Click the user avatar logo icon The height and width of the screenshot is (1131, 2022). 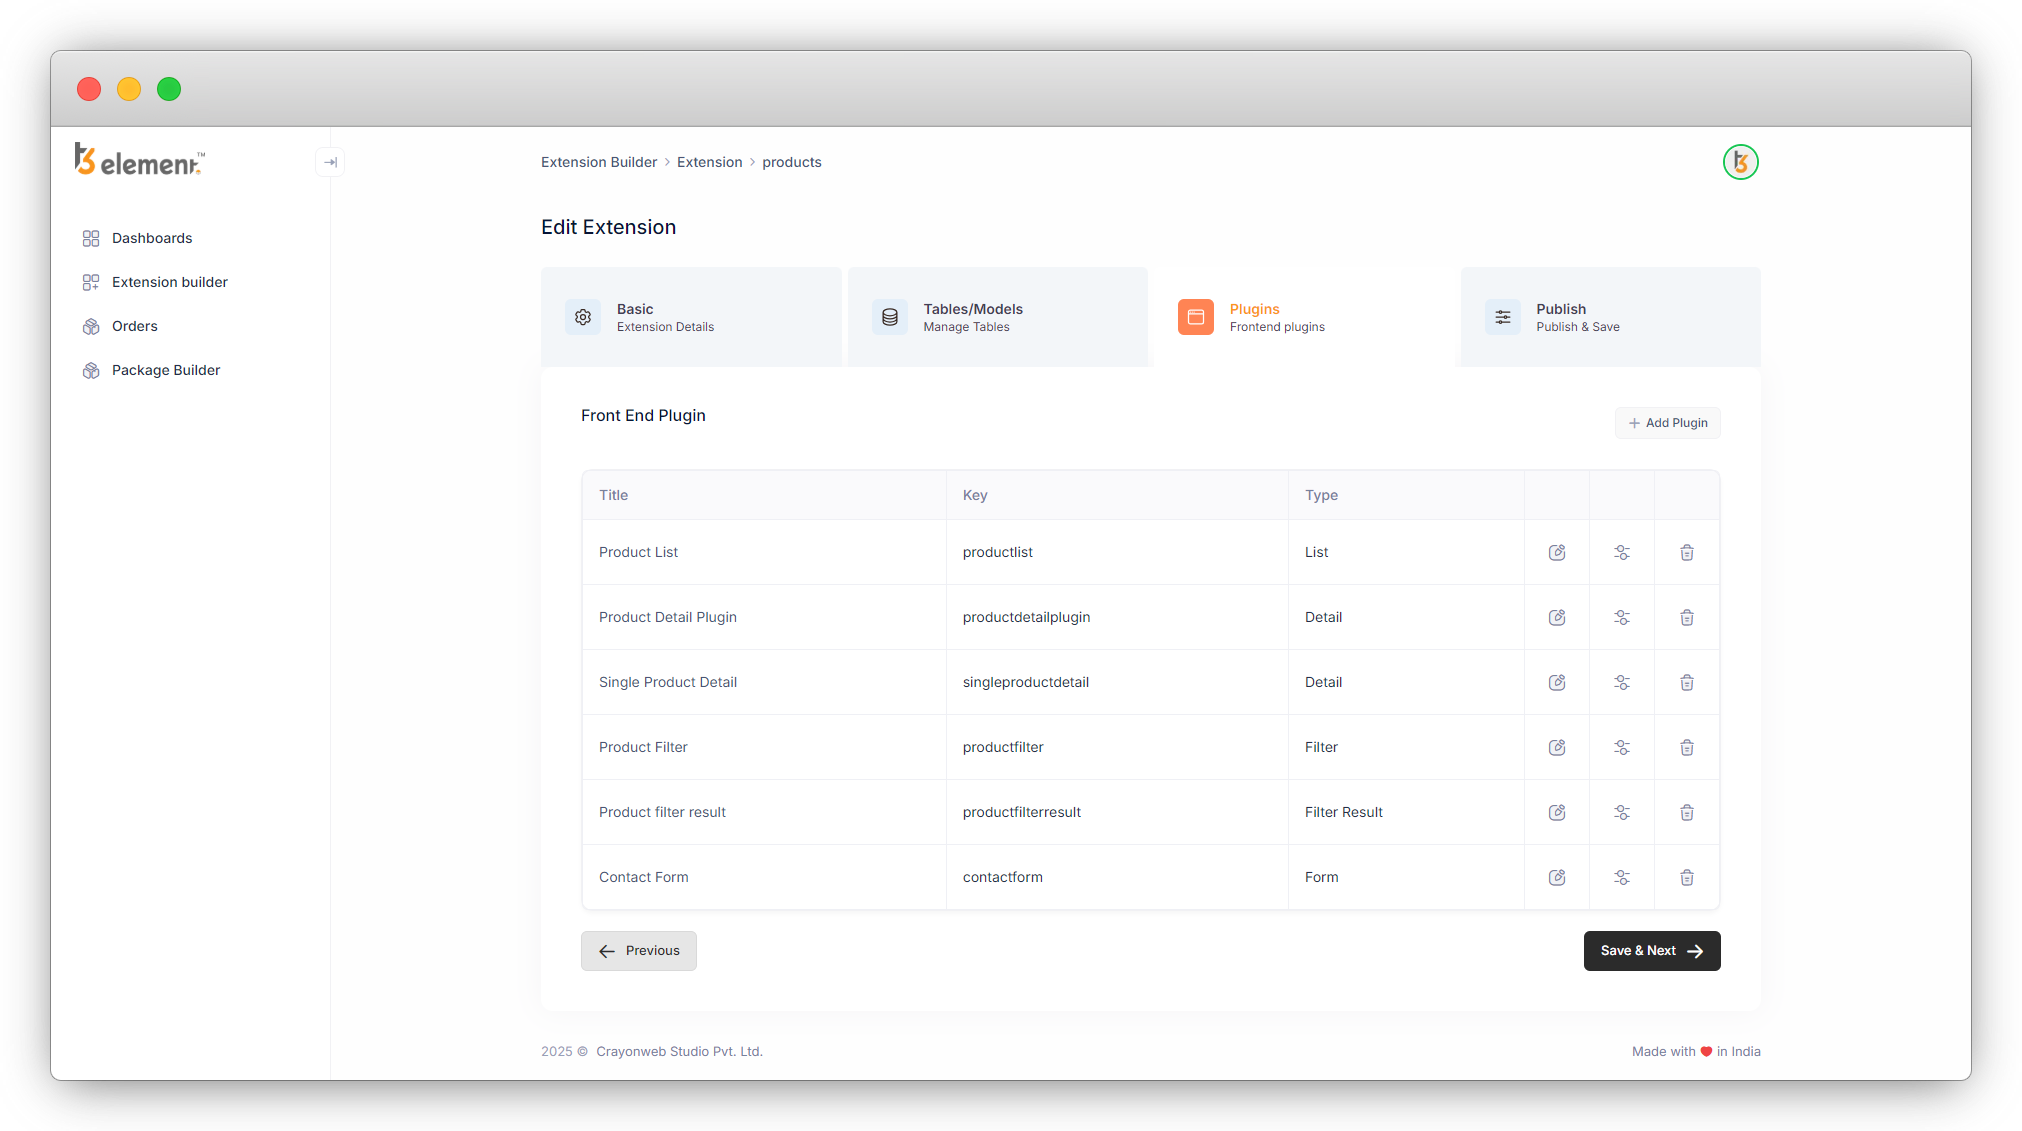coord(1740,162)
